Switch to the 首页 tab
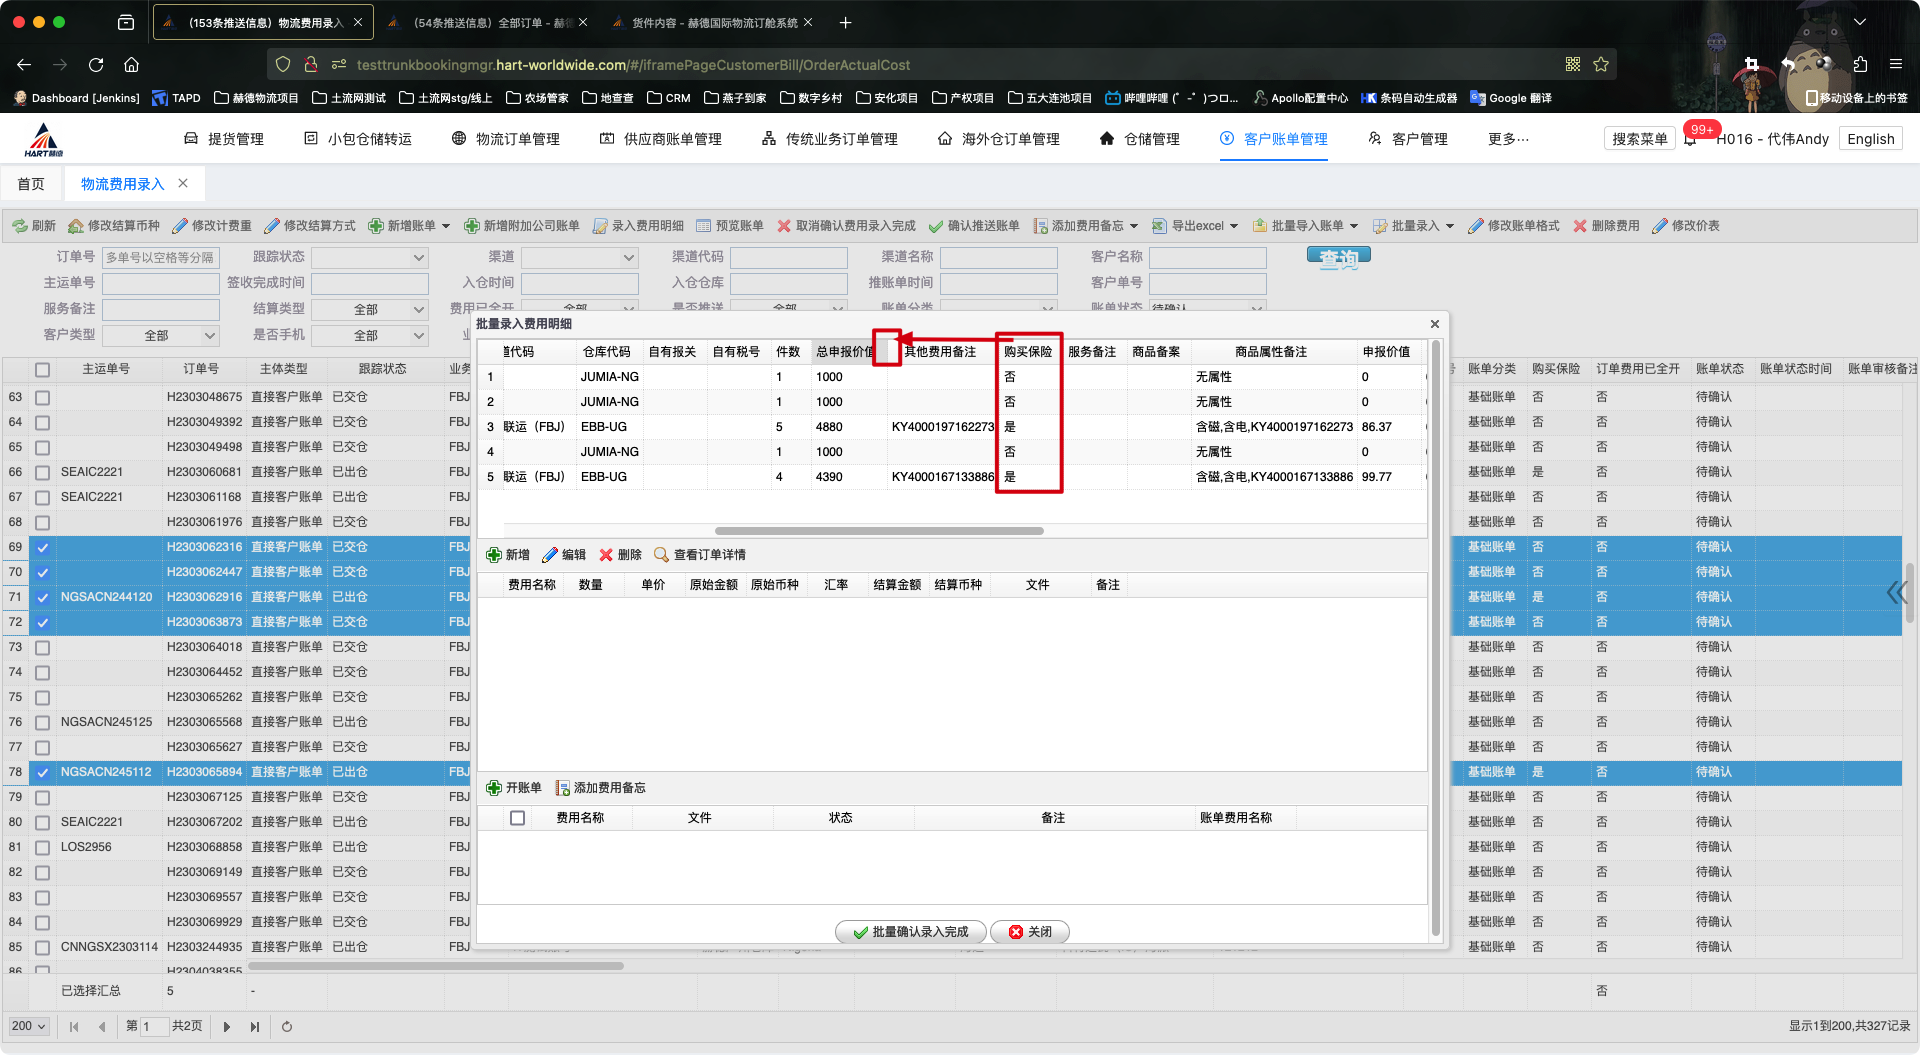The width and height of the screenshot is (1920, 1055). click(31, 184)
